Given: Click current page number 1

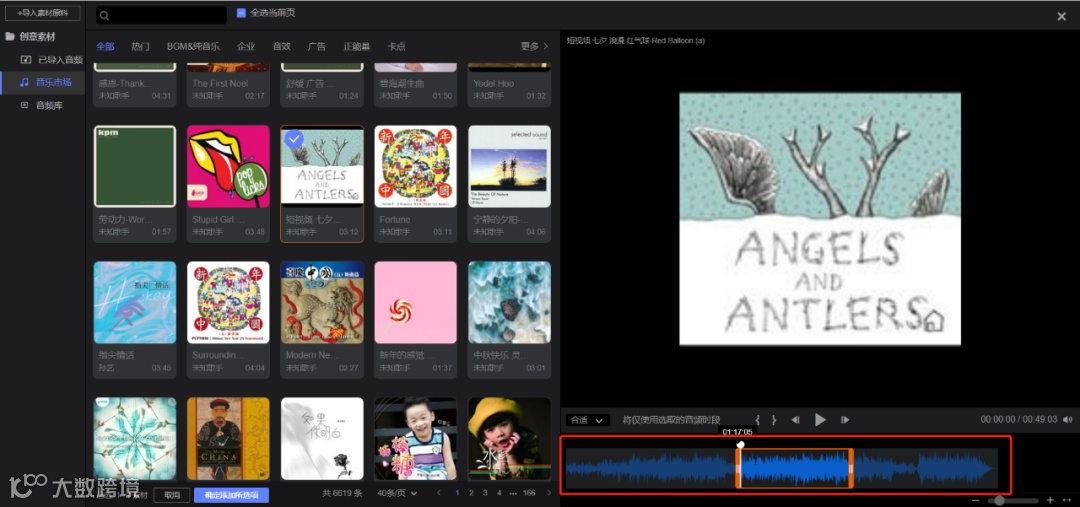Looking at the screenshot, I should pos(457,493).
